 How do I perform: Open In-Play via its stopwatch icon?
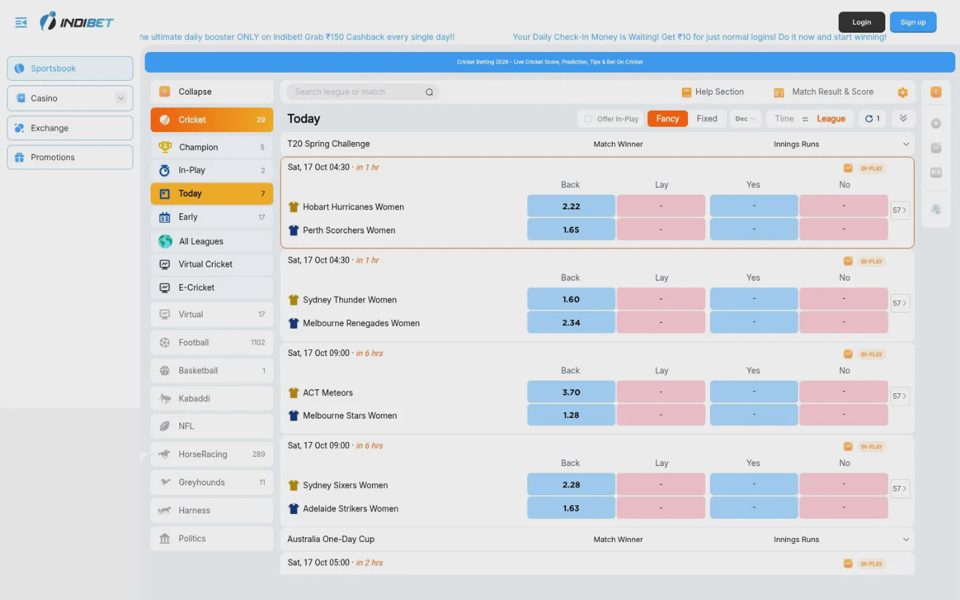(x=164, y=170)
